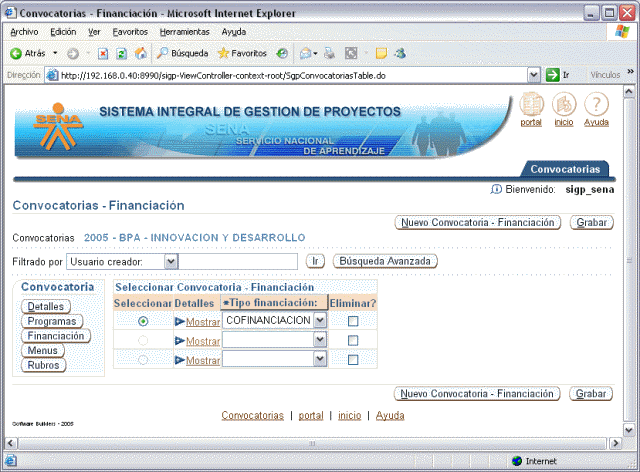
Task: Open Detalles in Convocatoria panel
Action: coord(46,306)
